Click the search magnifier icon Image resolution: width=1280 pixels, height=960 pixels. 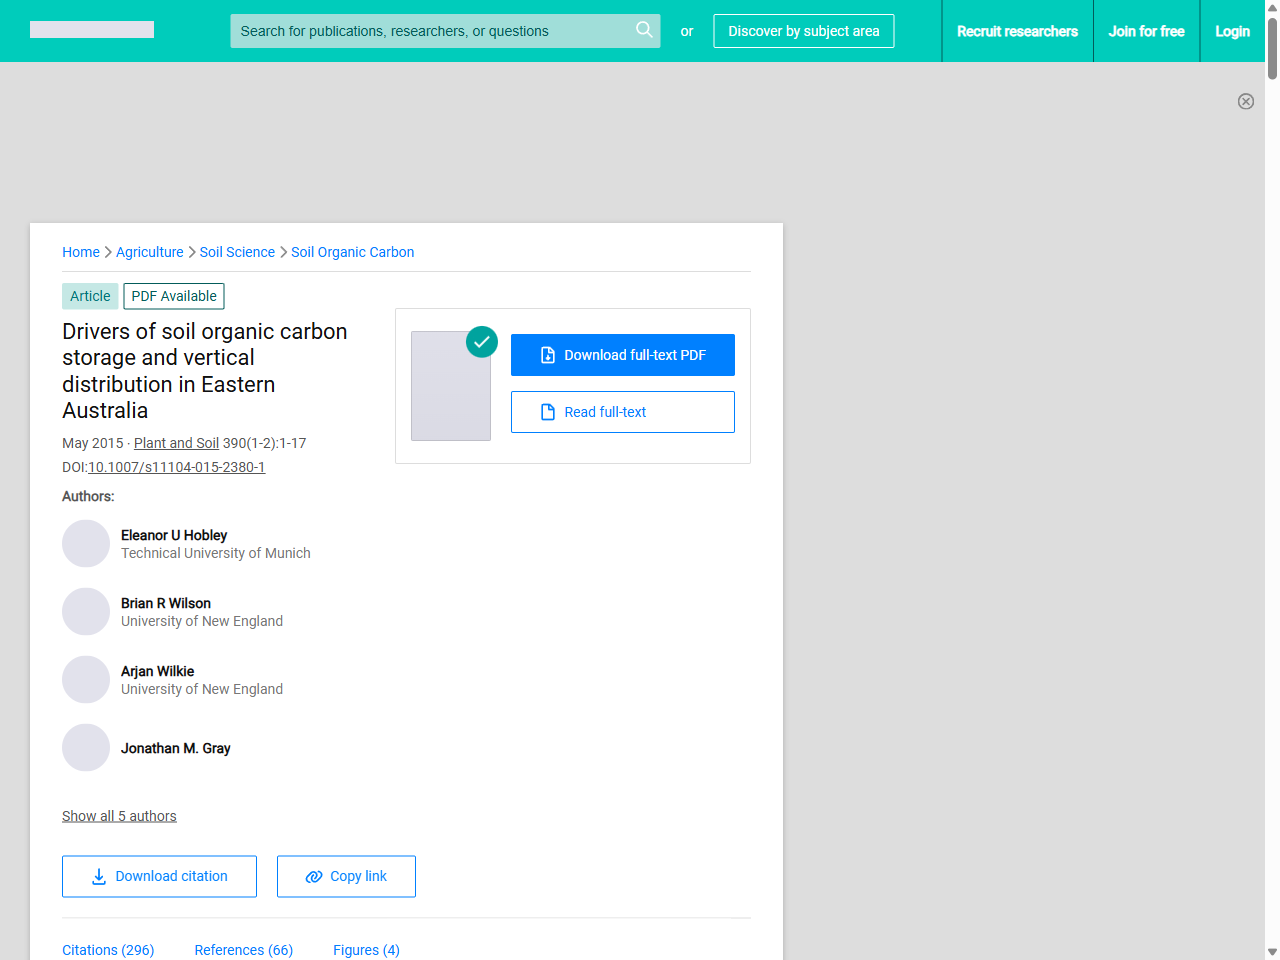(x=644, y=30)
